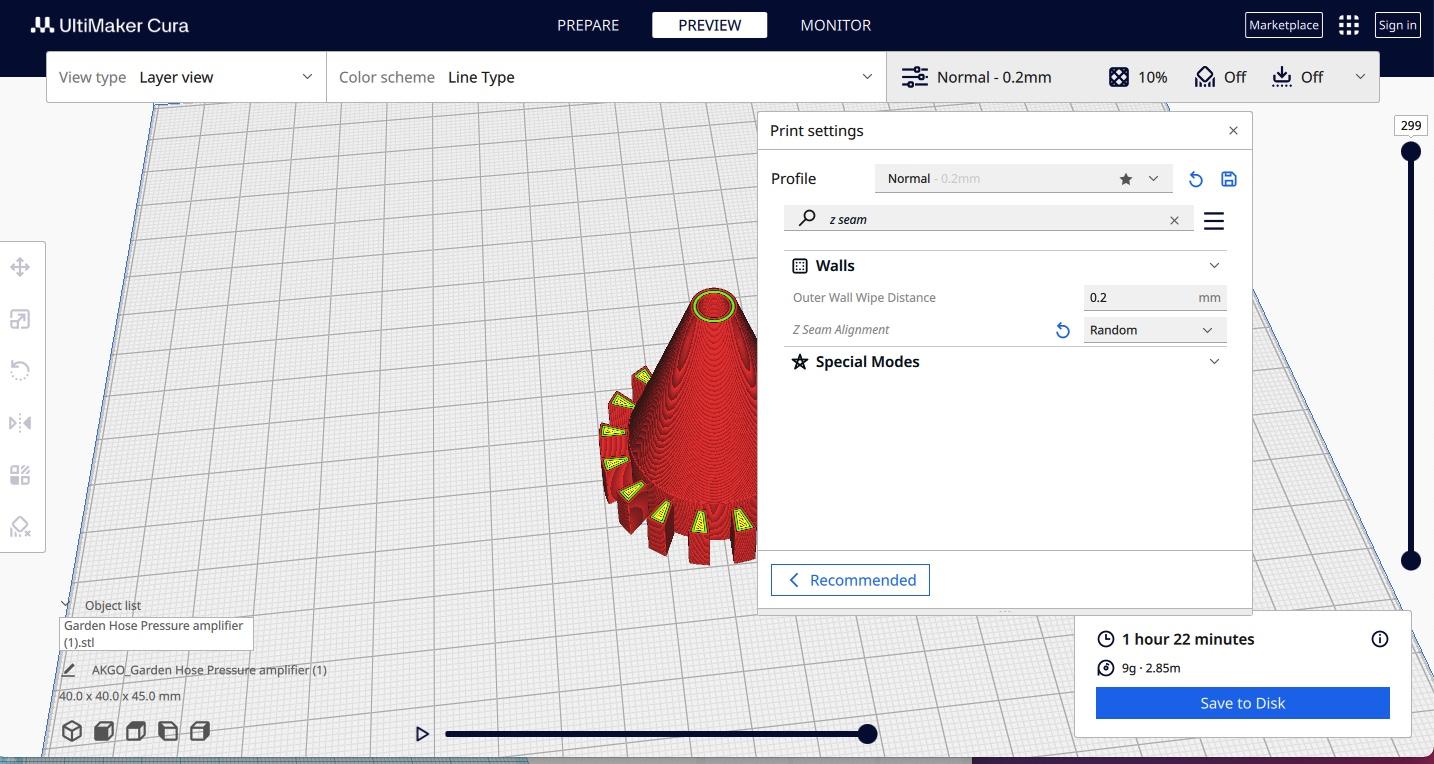Click the support Off icon

[x=1205, y=77]
